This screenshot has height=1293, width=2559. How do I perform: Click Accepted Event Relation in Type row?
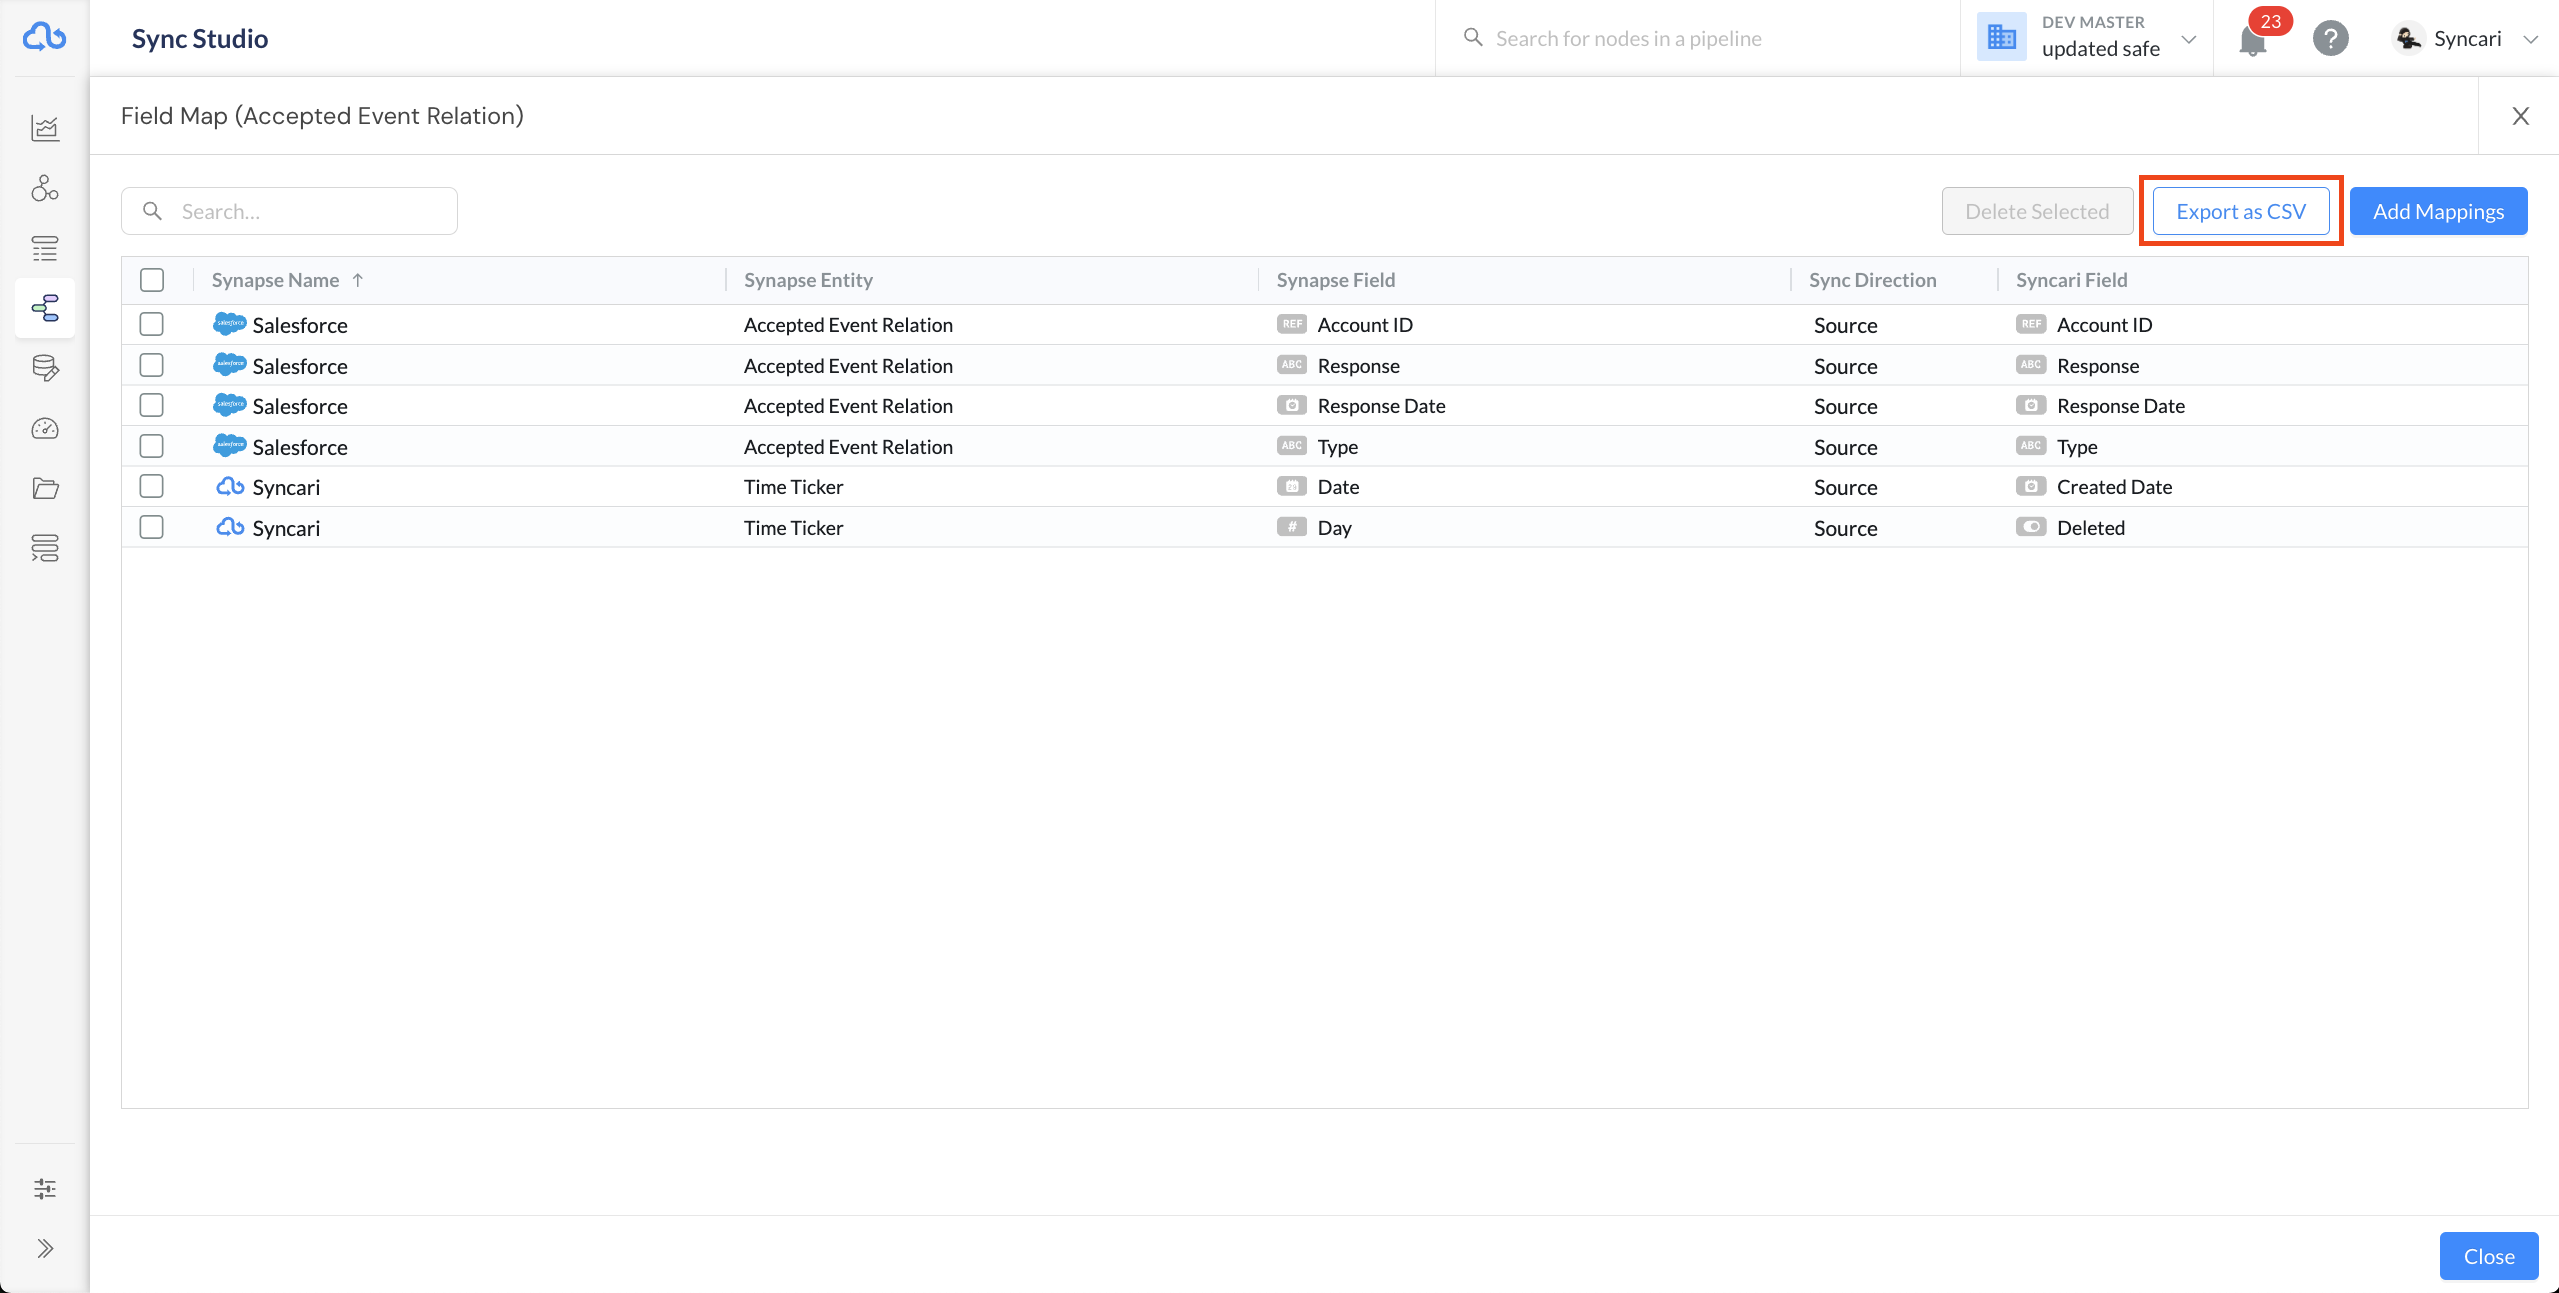(848, 446)
